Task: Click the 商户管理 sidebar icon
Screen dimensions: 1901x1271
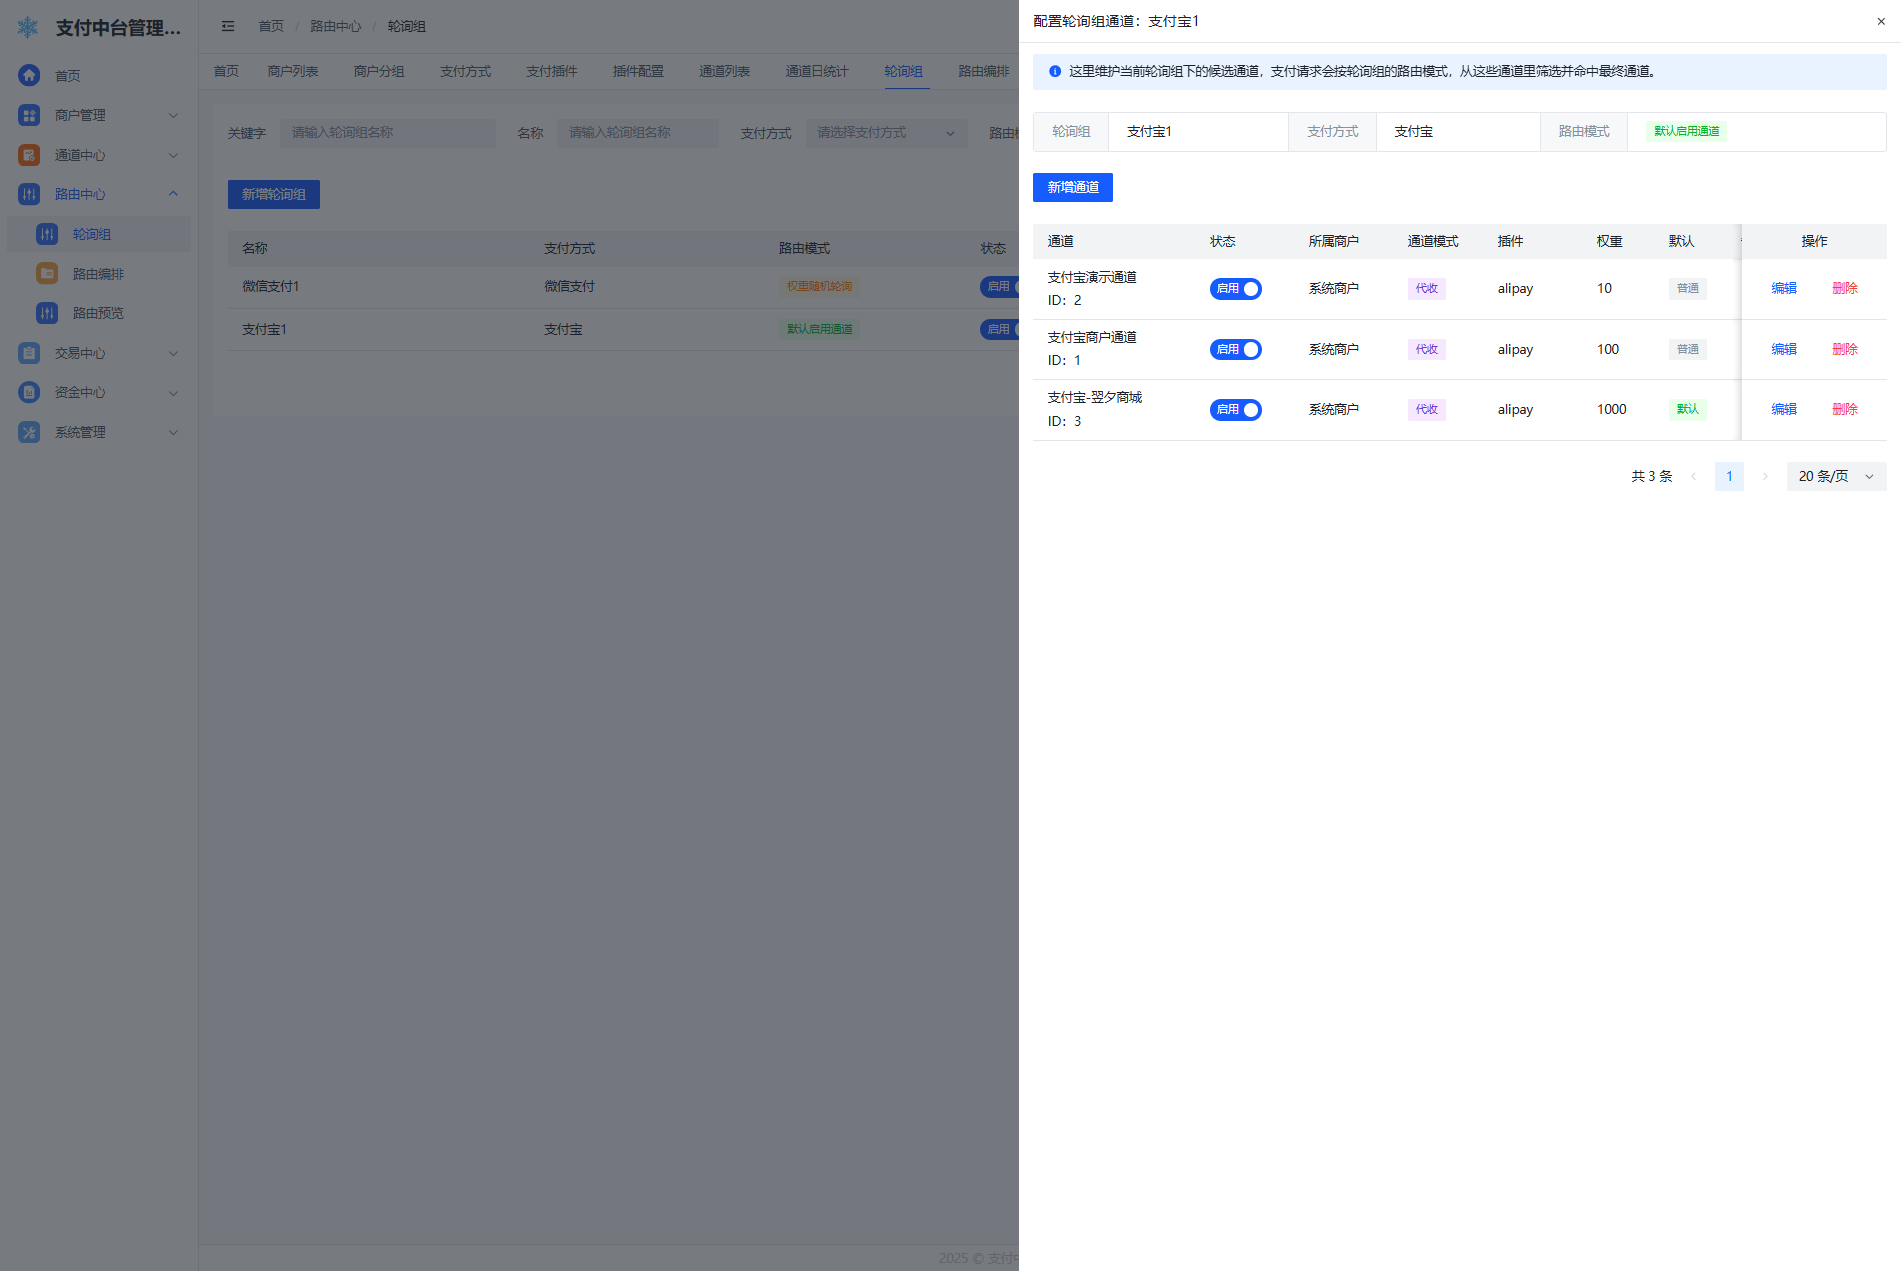Action: 29,115
